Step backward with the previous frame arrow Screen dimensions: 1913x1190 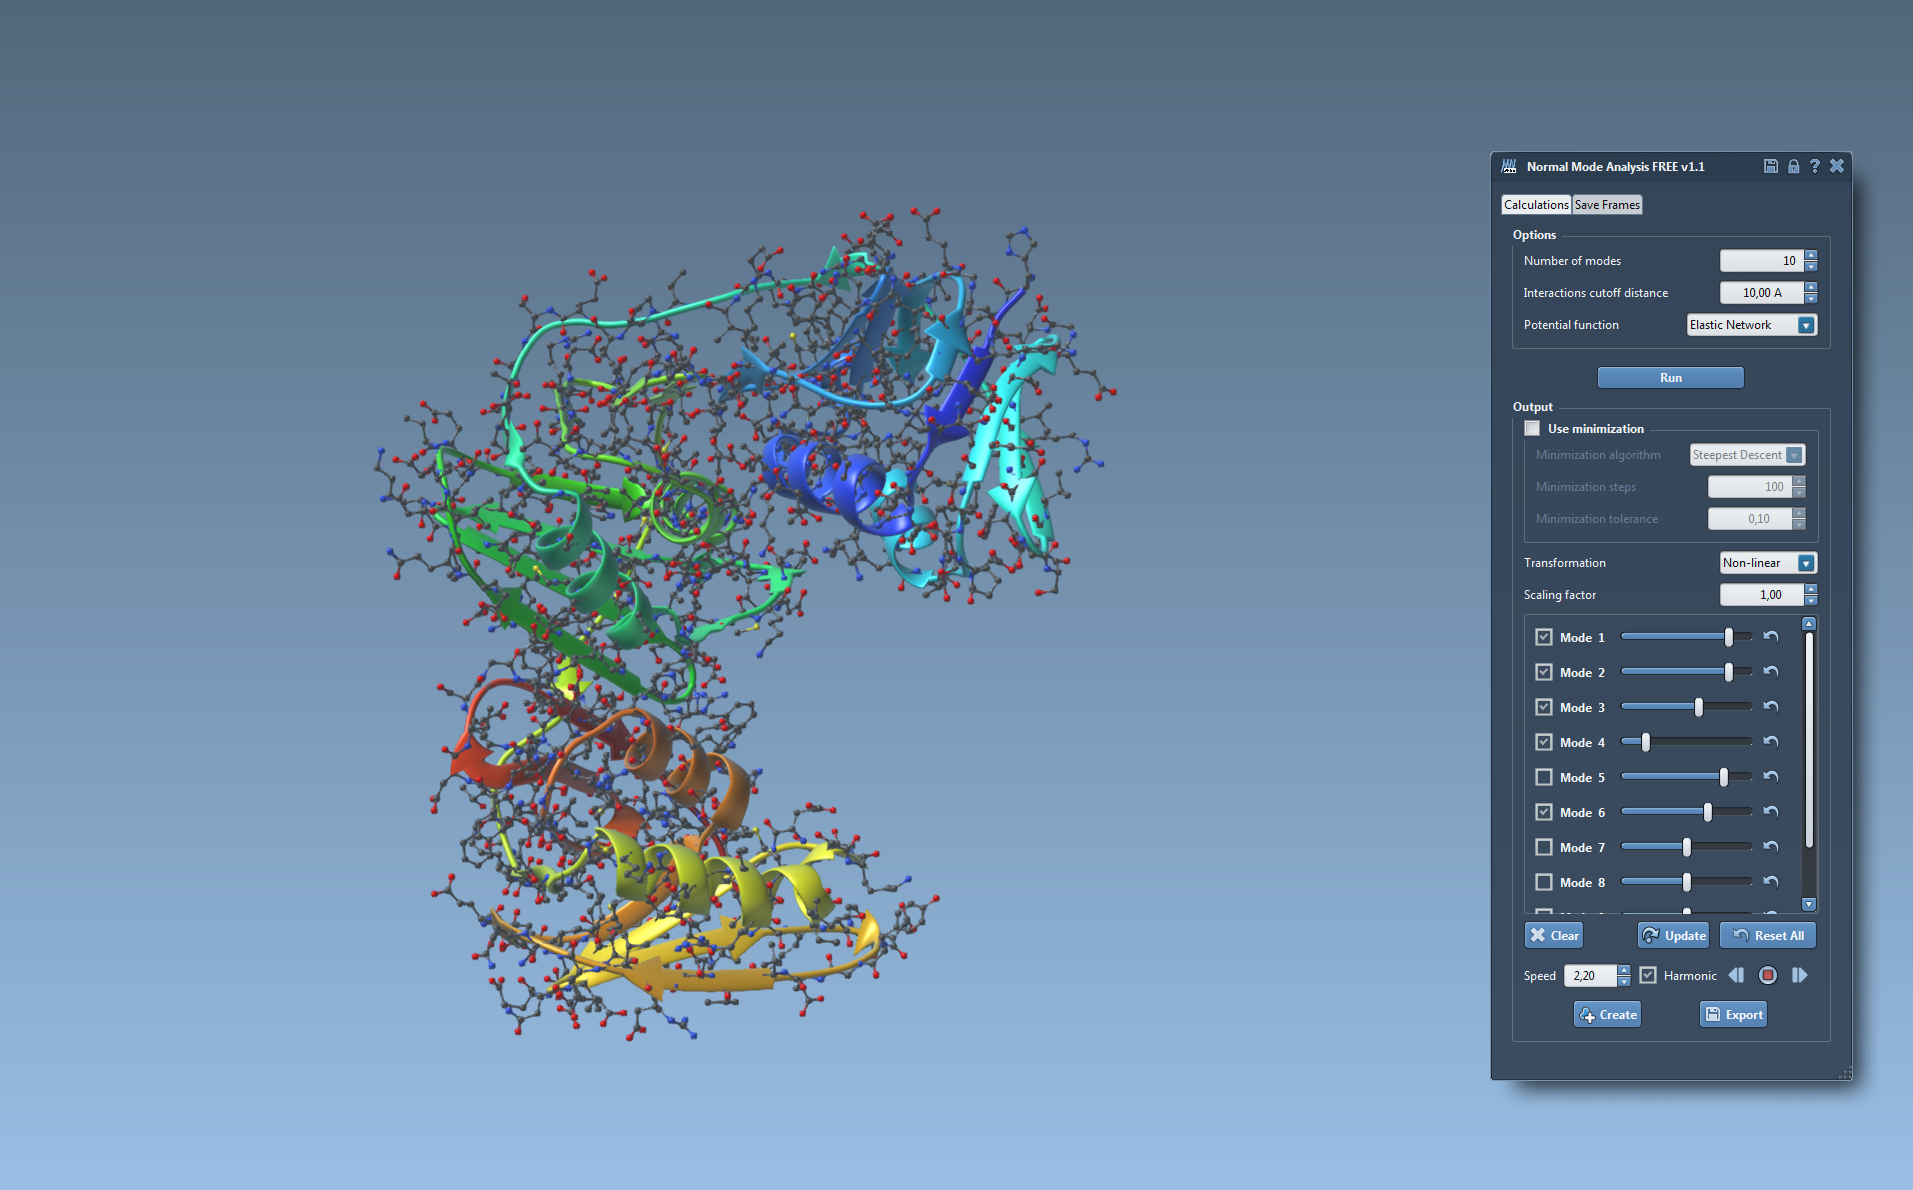[x=1736, y=975]
